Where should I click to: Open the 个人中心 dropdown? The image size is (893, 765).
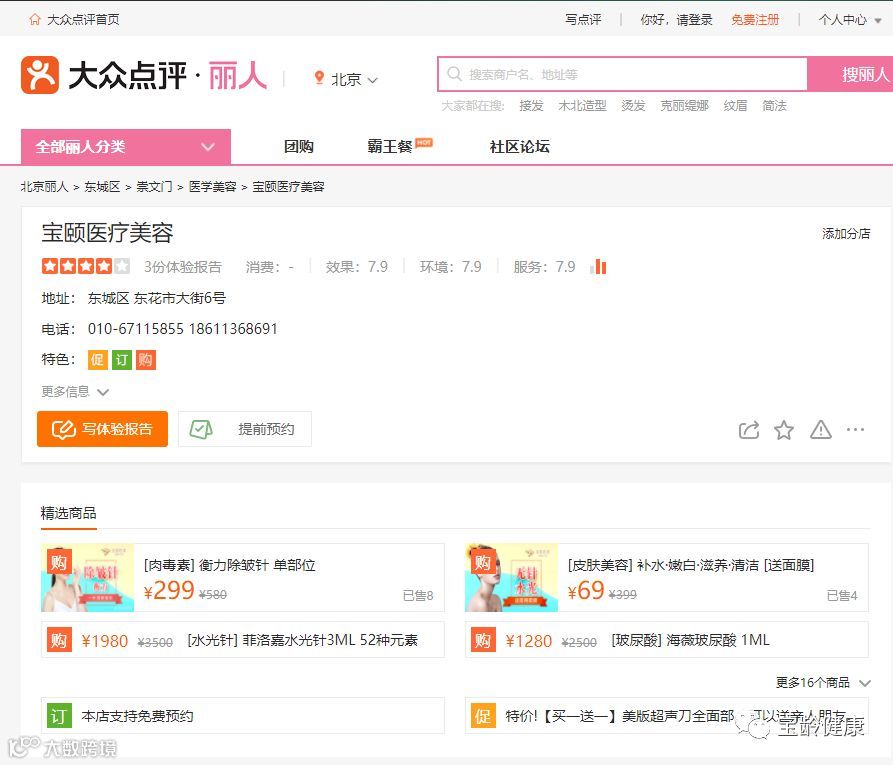(x=850, y=20)
